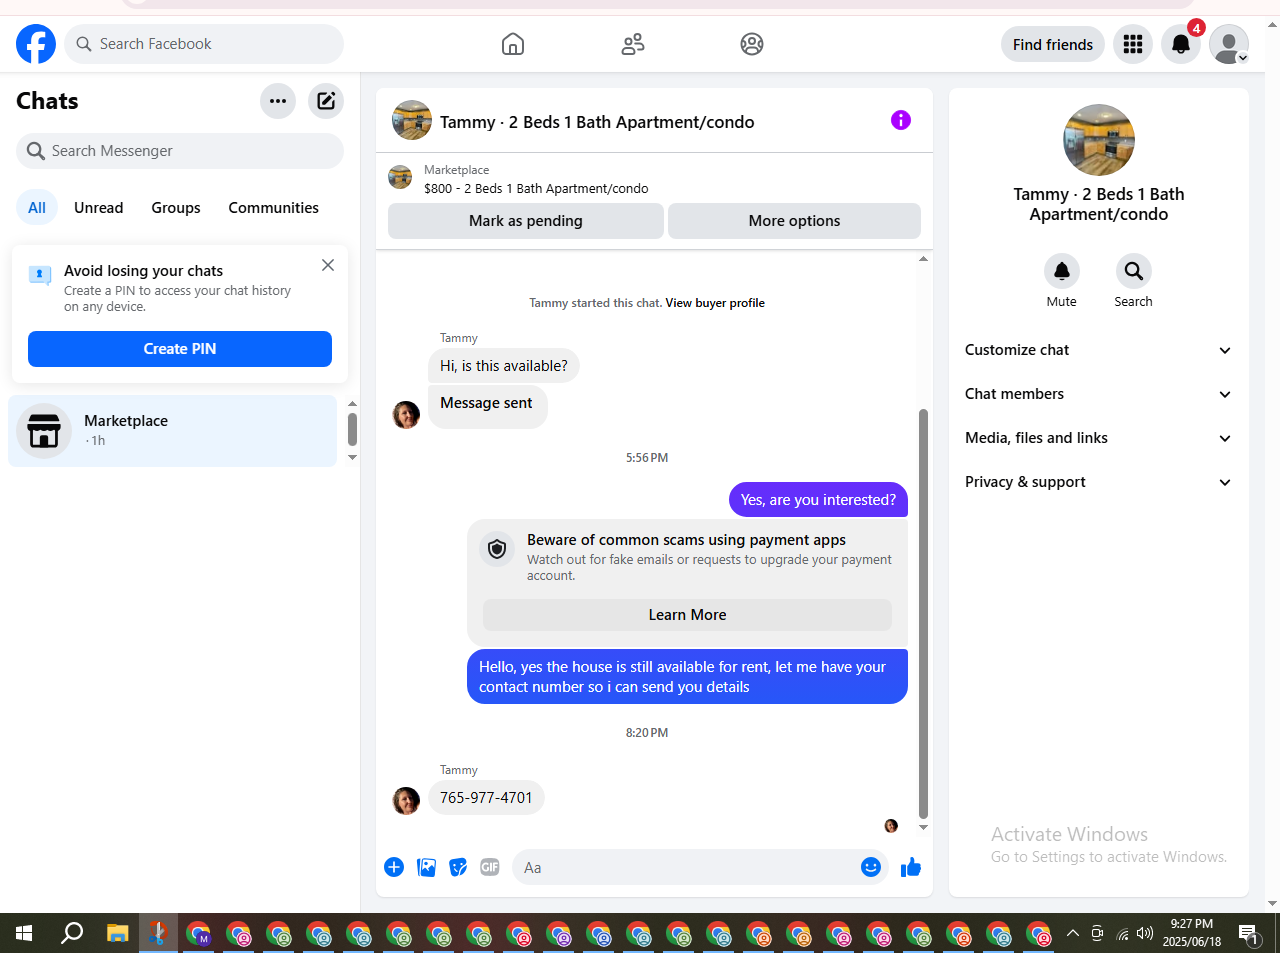Click the 'Yes, are you interested?' message
Screen dimensions: 1280x953
pos(818,500)
